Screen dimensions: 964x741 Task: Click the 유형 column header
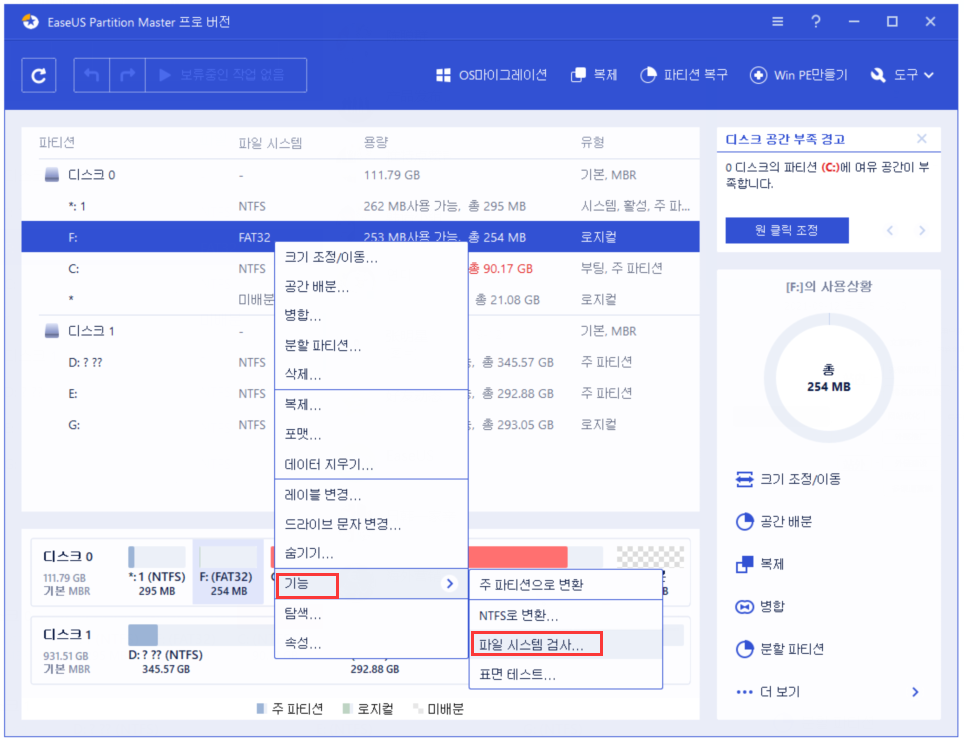(x=593, y=143)
